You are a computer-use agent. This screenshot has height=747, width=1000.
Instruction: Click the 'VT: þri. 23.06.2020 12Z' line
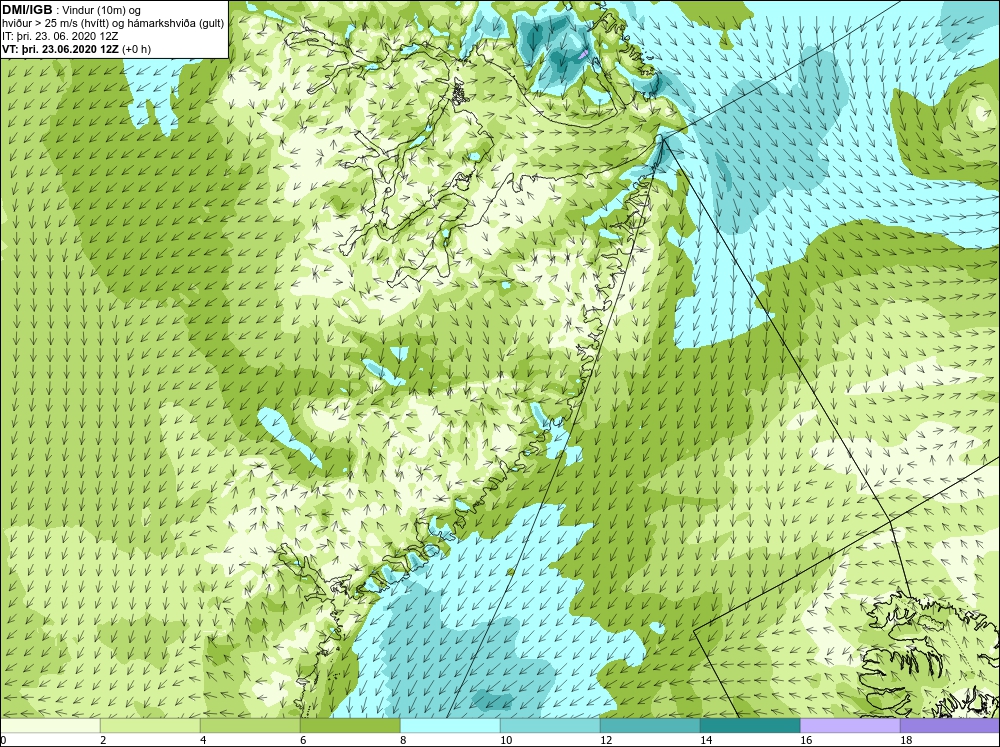(61, 49)
